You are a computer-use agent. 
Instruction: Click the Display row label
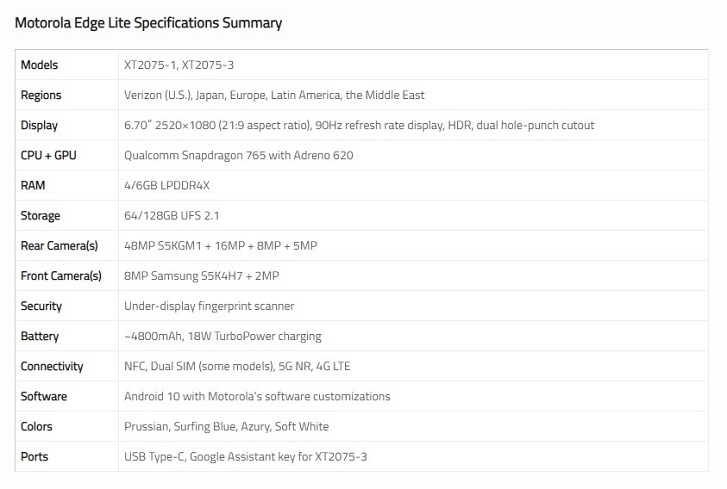[x=39, y=125]
